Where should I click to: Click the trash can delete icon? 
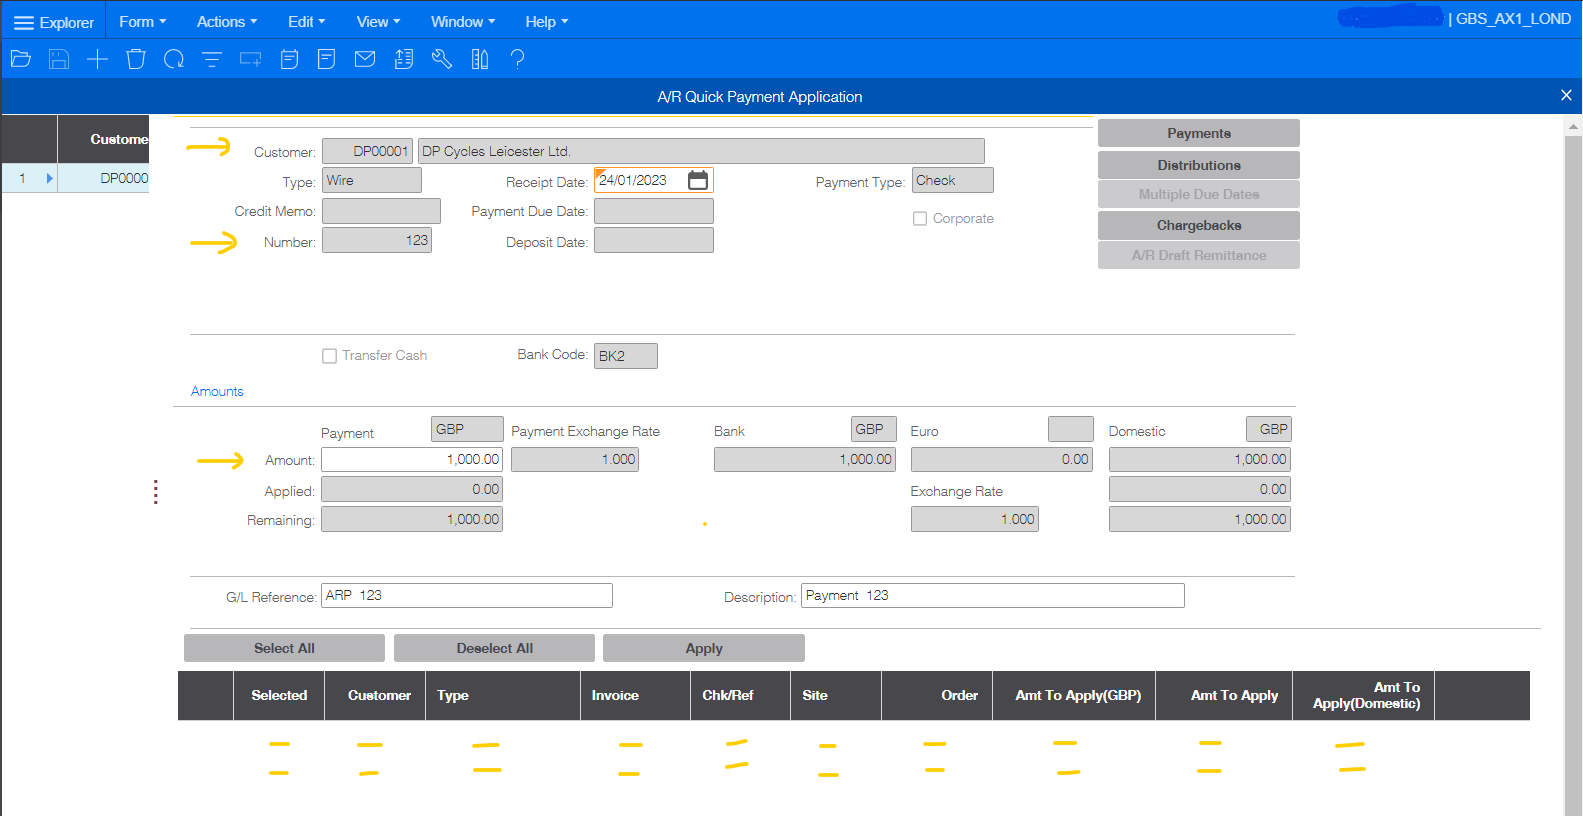tap(136, 60)
